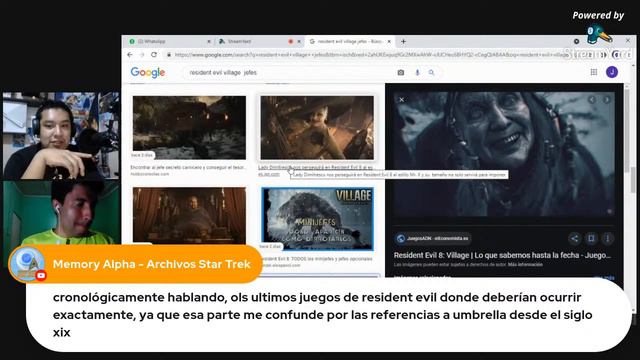Click the Memory Alpha - Archivos Star Trek banner
This screenshot has height=360, width=640.
pos(136,264)
